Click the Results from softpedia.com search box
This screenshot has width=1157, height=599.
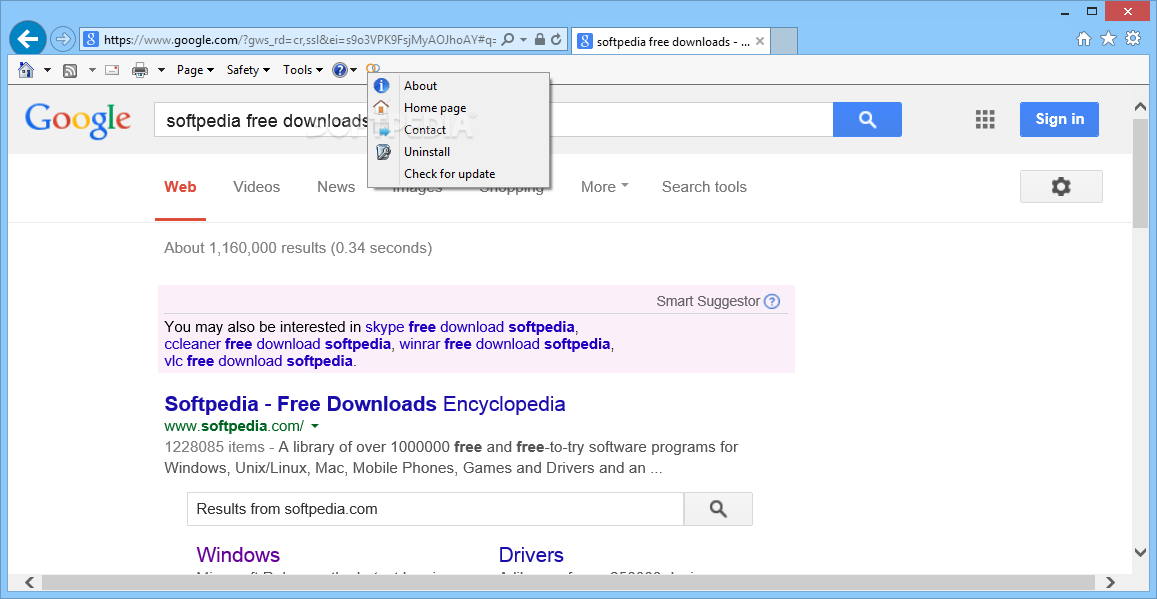point(435,509)
